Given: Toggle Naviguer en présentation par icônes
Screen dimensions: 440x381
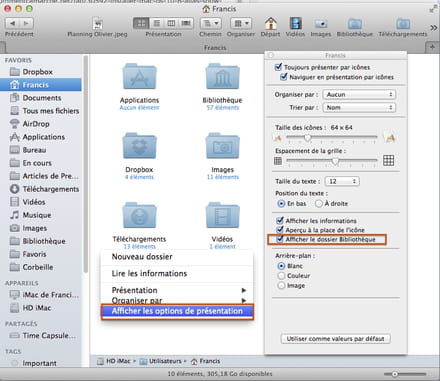Looking at the screenshot, I should pyautogui.click(x=283, y=77).
